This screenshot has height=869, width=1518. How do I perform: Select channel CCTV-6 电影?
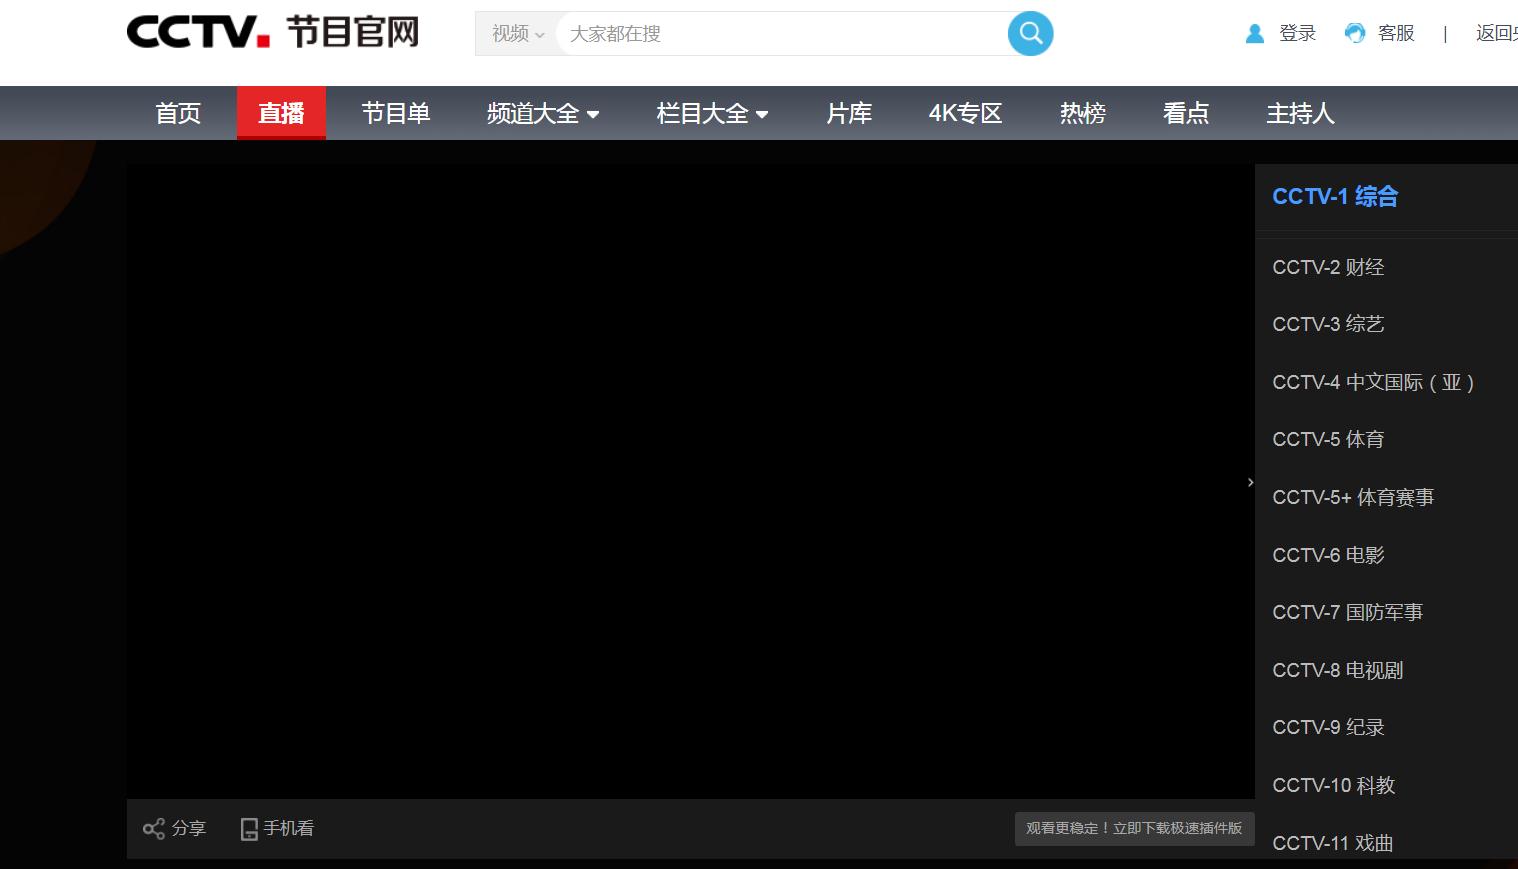1328,555
